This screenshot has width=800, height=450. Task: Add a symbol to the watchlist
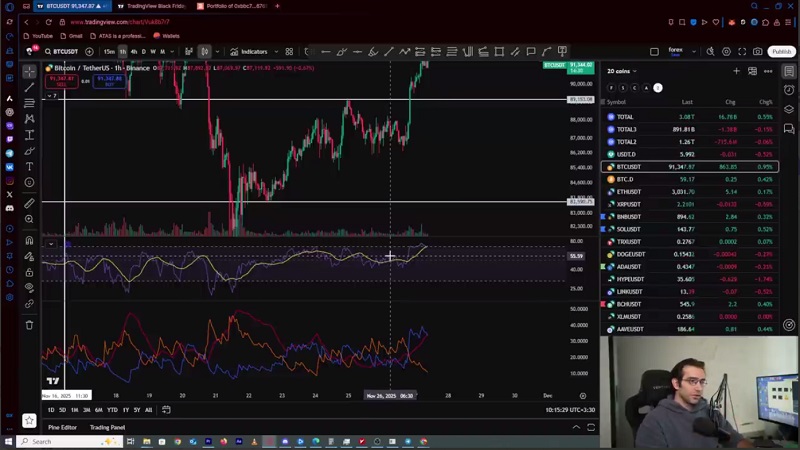(x=736, y=71)
